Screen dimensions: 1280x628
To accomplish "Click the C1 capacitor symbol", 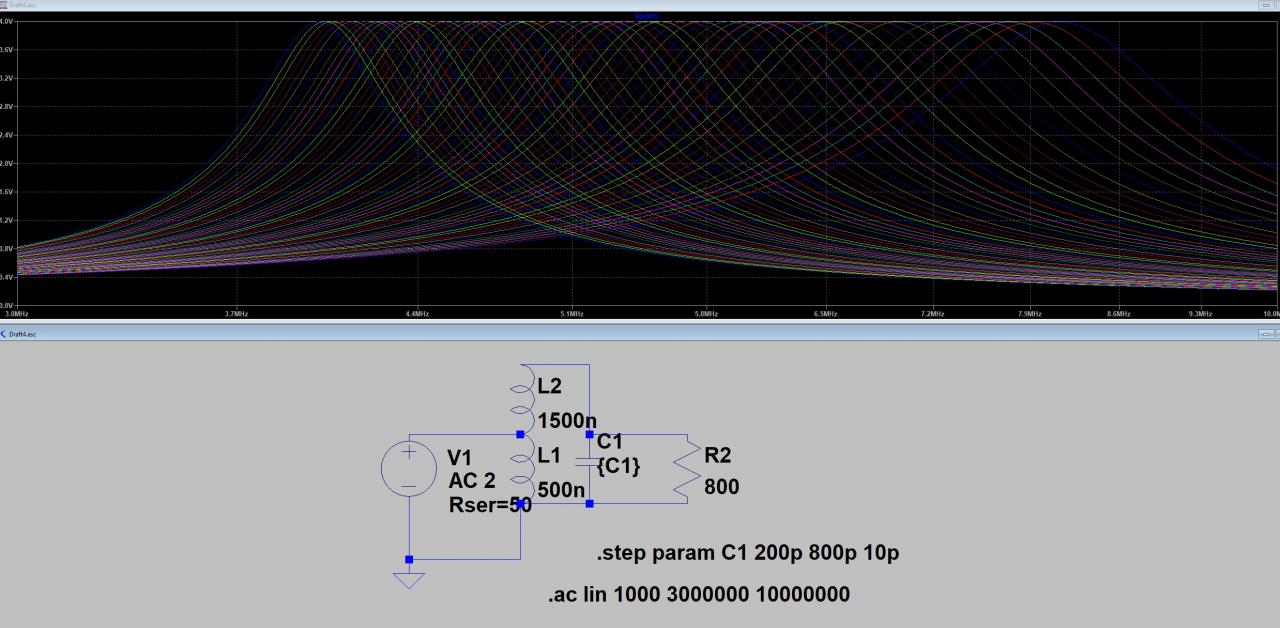I will pos(590,462).
